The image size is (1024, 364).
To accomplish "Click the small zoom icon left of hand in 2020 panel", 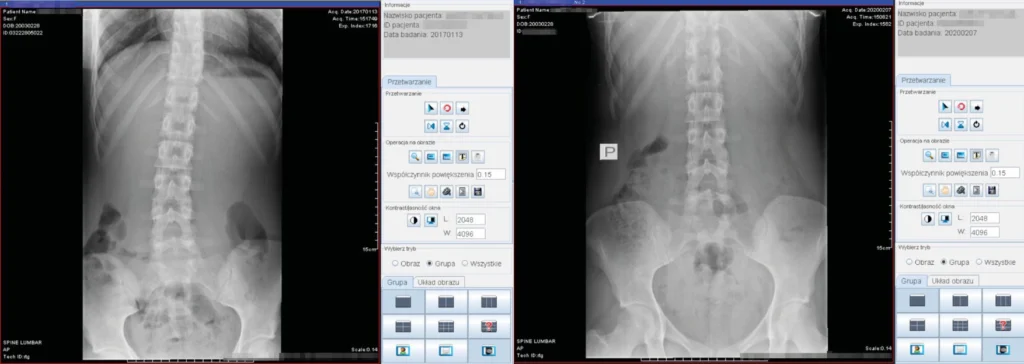I will (929, 190).
